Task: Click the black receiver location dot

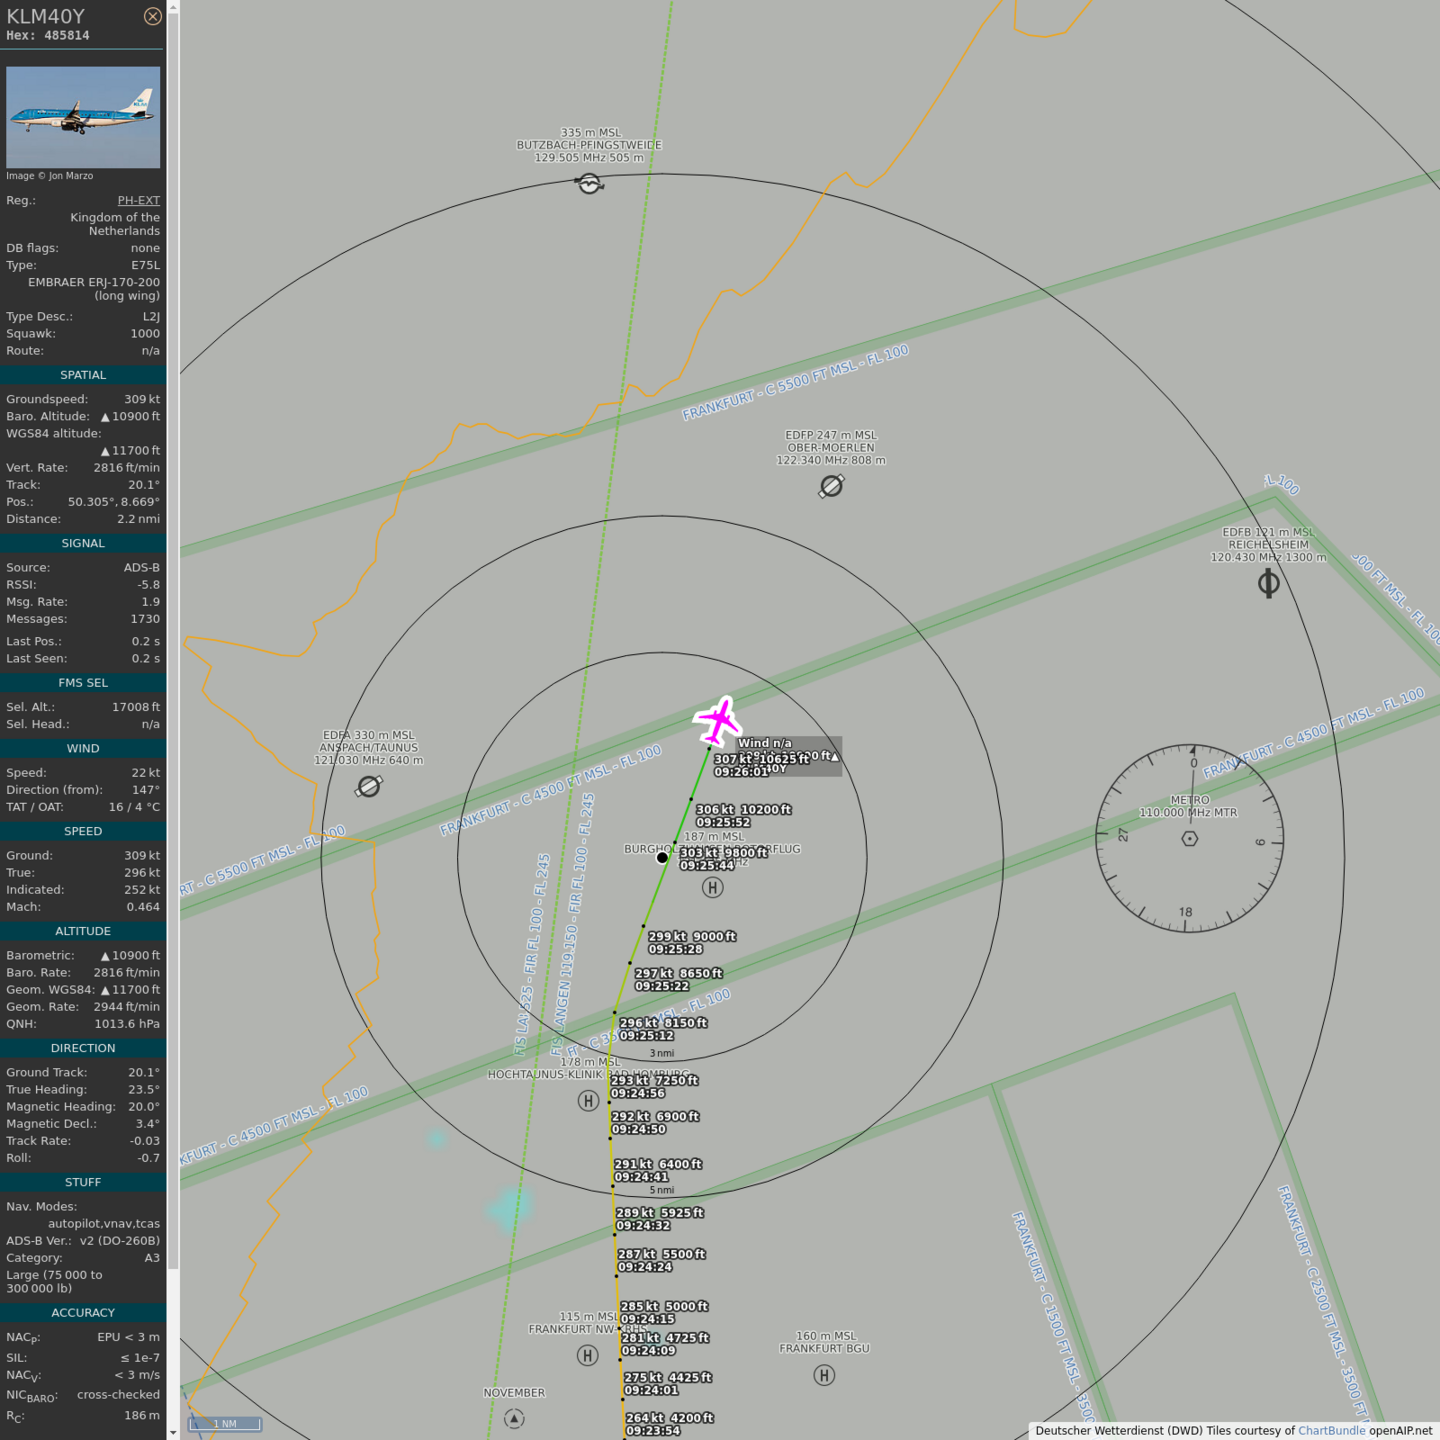Action: click(662, 857)
